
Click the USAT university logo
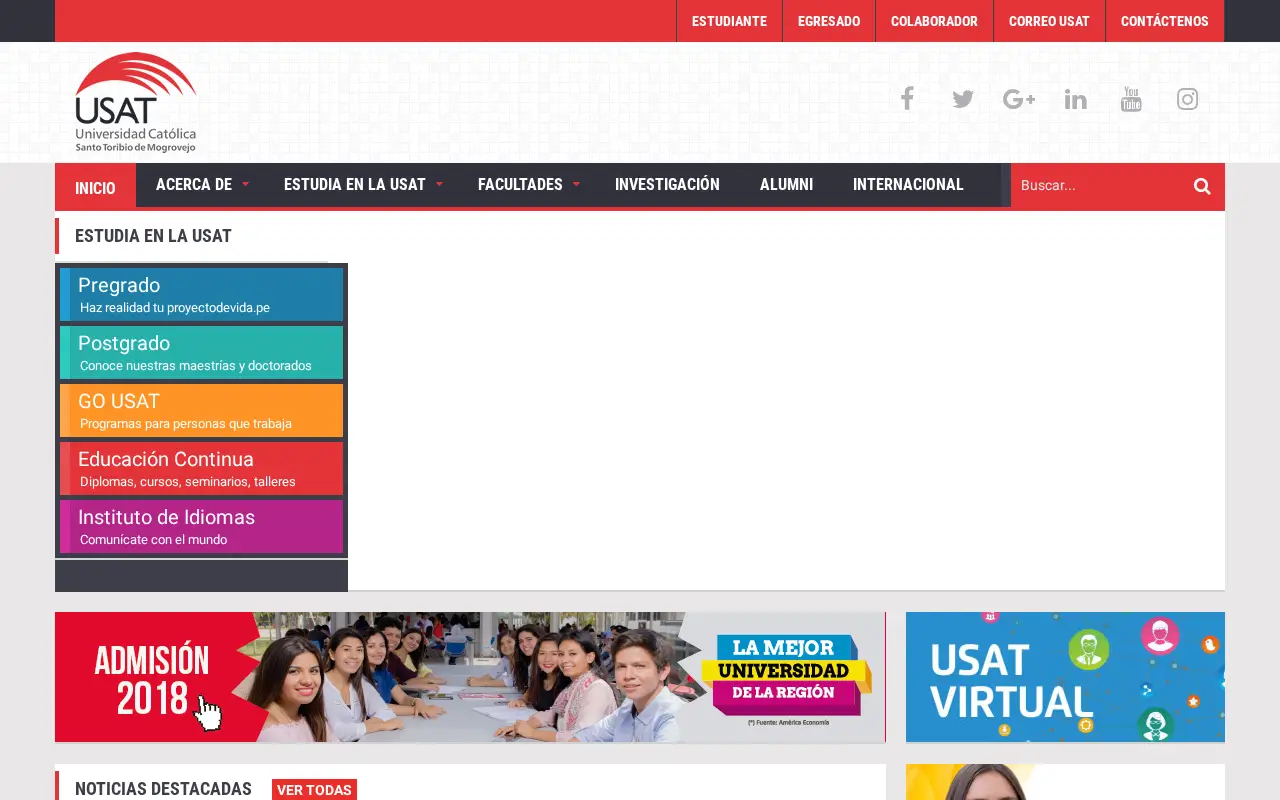pos(136,102)
